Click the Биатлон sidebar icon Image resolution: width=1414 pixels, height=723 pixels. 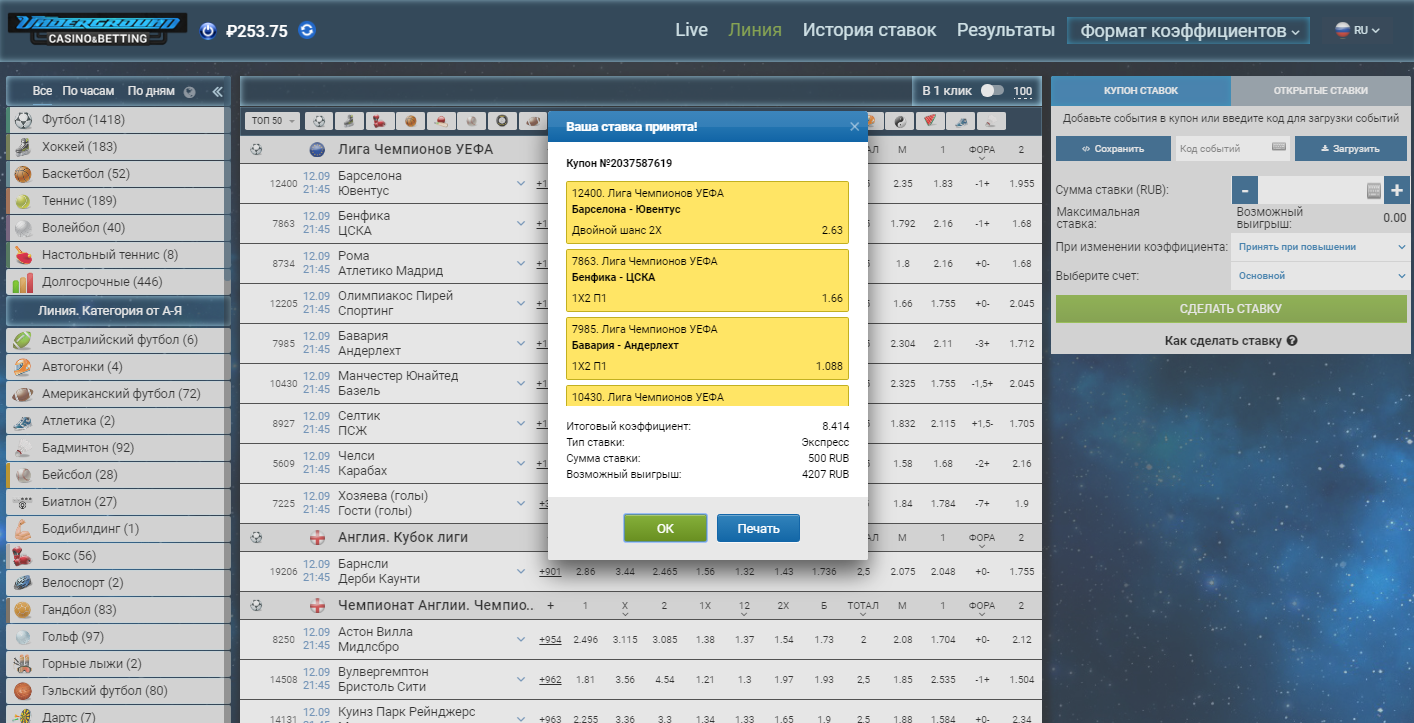point(23,502)
